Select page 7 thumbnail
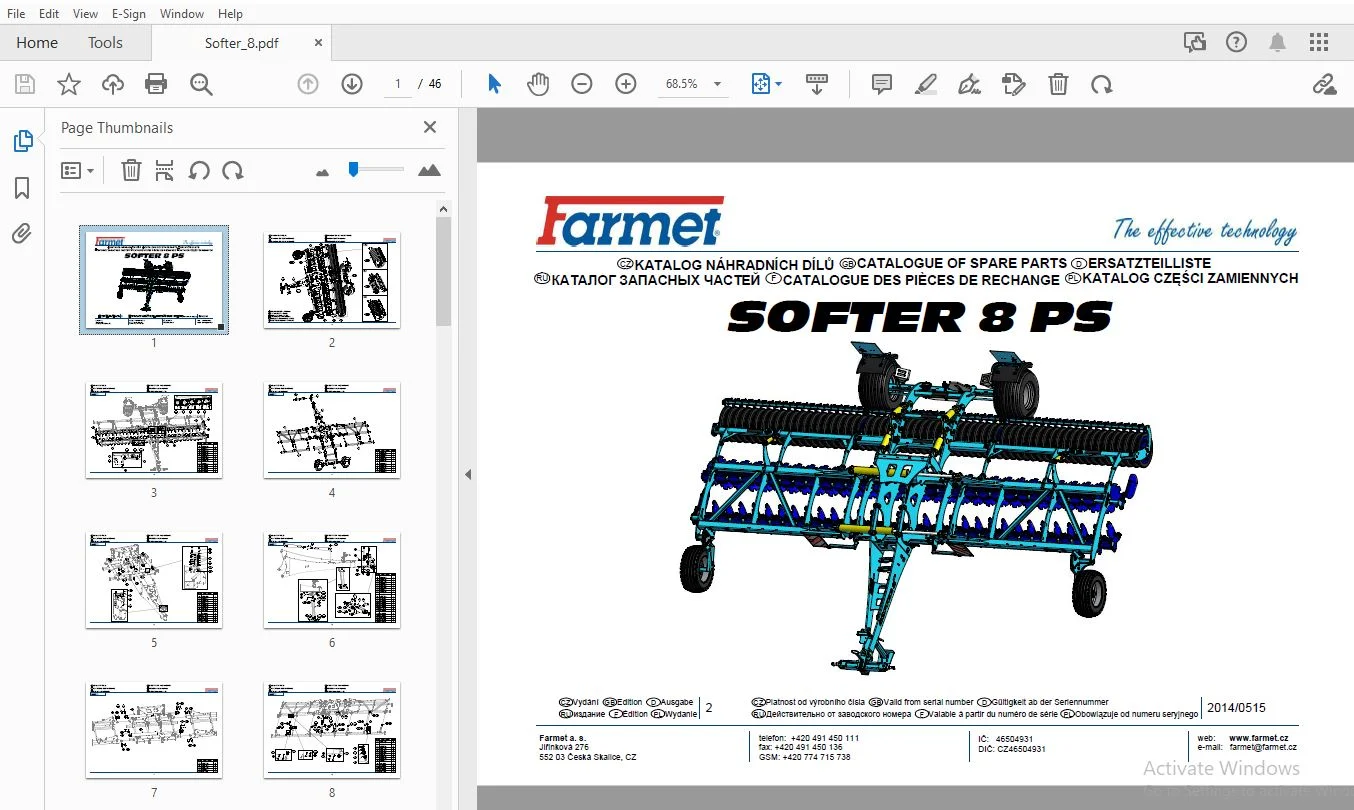This screenshot has height=810, width=1354. coord(154,730)
